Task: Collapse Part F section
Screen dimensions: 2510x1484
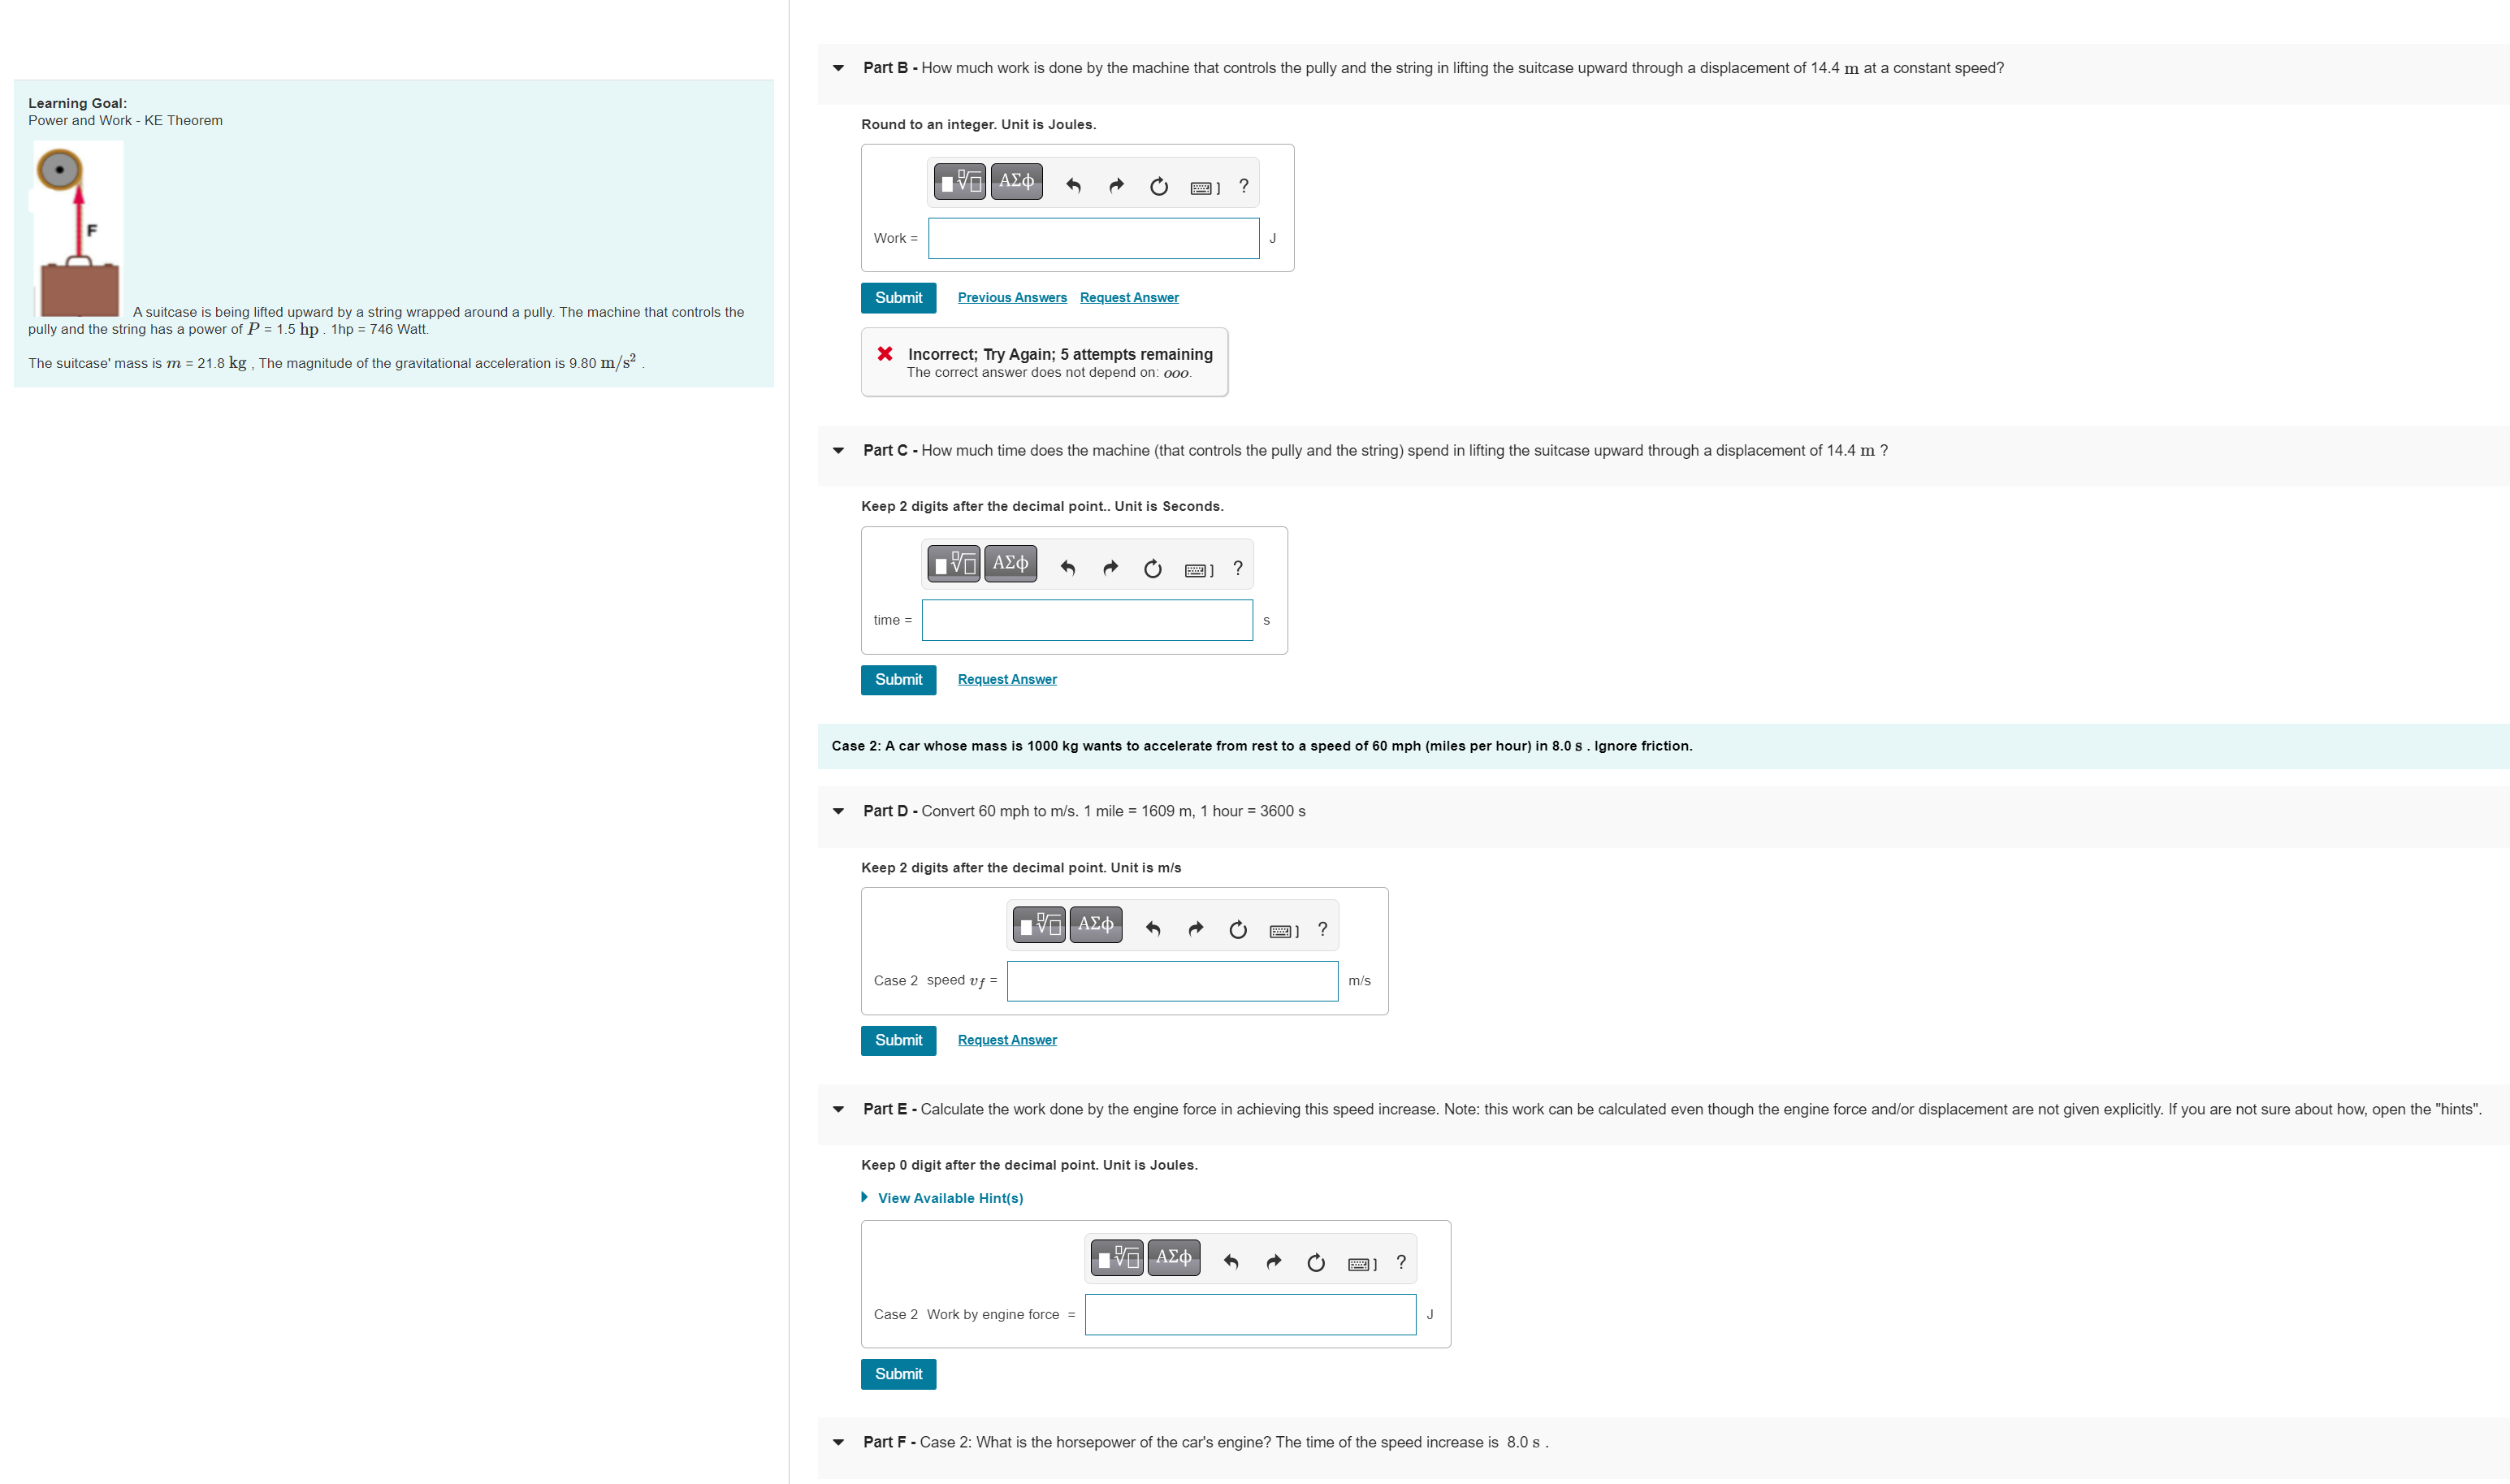Action: [838, 1442]
